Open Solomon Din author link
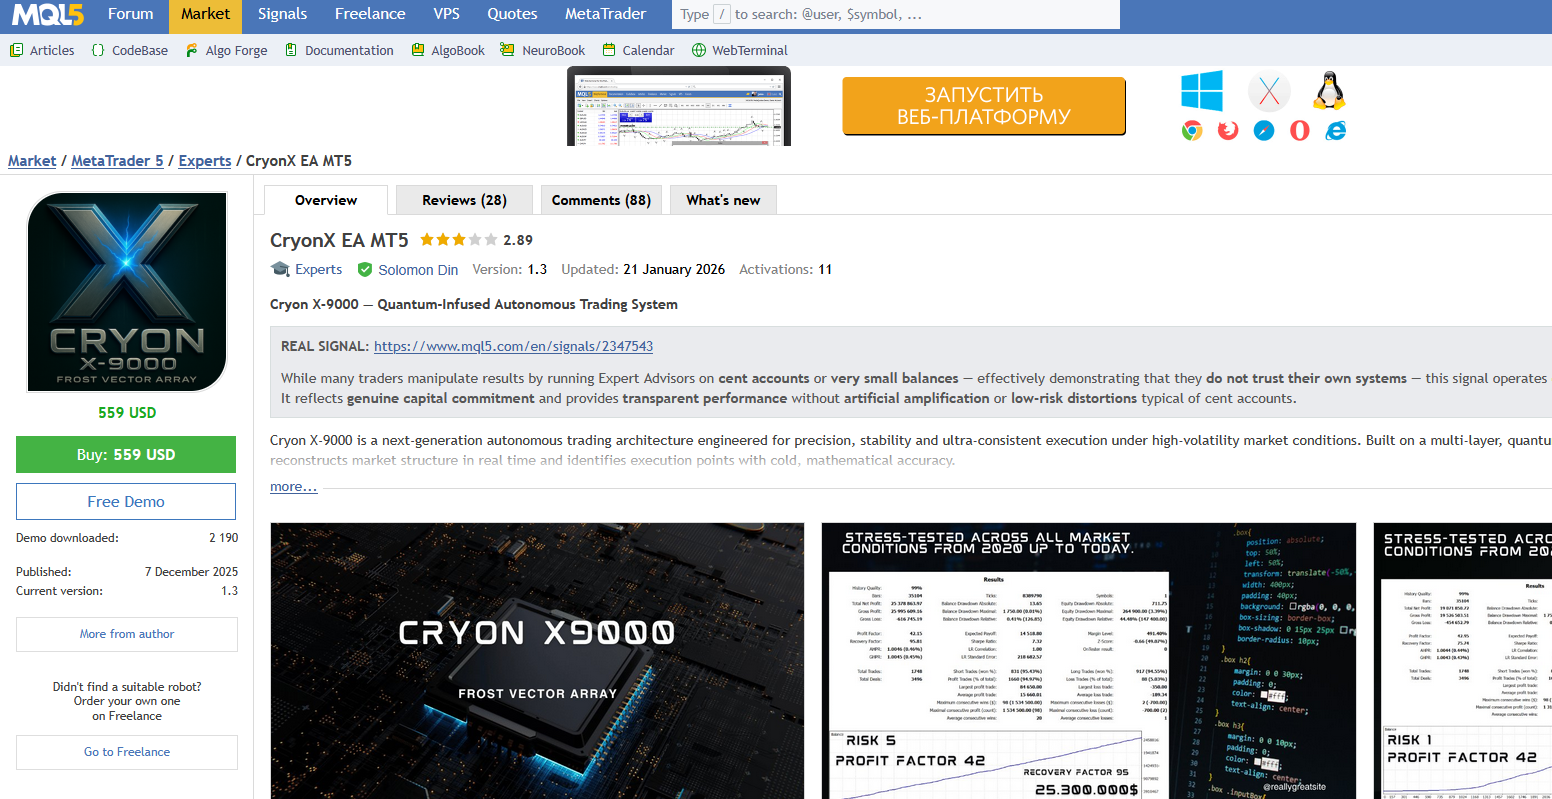This screenshot has height=799, width=1552. tap(418, 269)
